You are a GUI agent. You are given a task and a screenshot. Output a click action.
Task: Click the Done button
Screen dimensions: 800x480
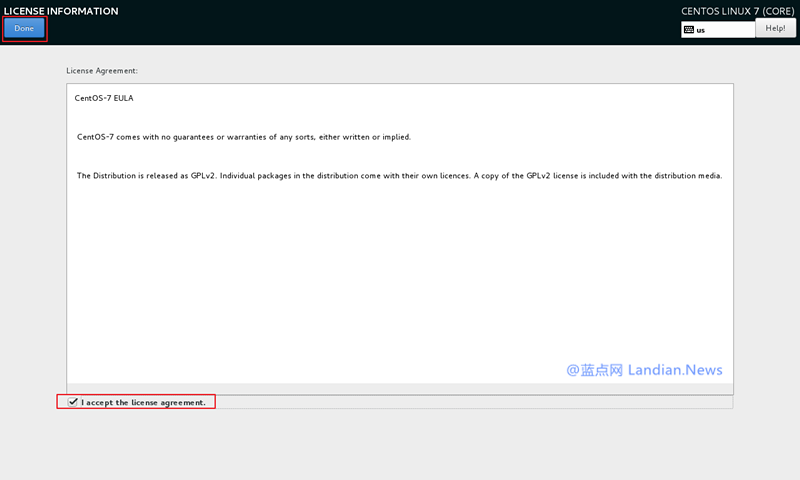click(24, 28)
